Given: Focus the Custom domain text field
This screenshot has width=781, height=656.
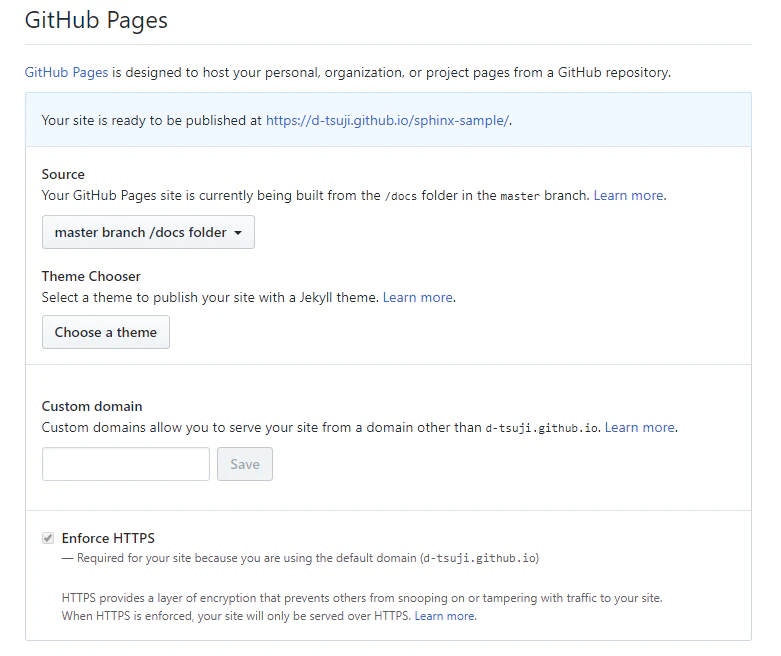Looking at the screenshot, I should pyautogui.click(x=126, y=464).
